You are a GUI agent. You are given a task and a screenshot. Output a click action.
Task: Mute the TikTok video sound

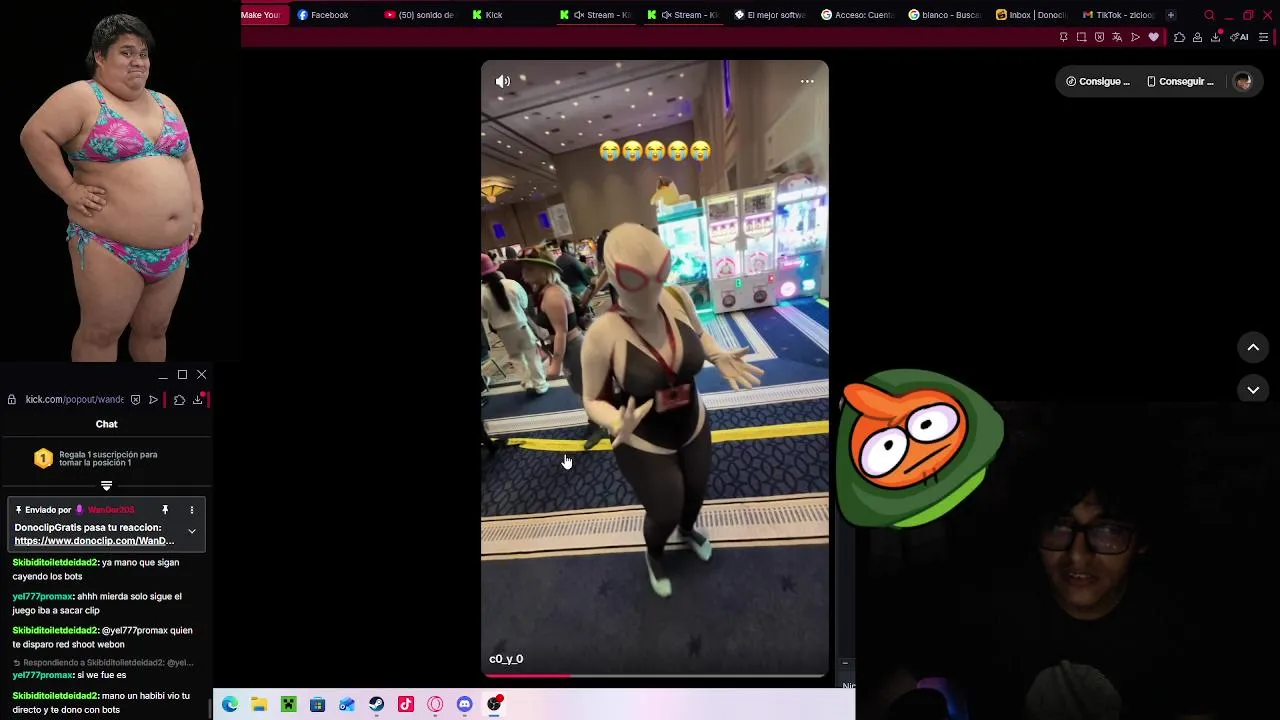[x=503, y=82]
